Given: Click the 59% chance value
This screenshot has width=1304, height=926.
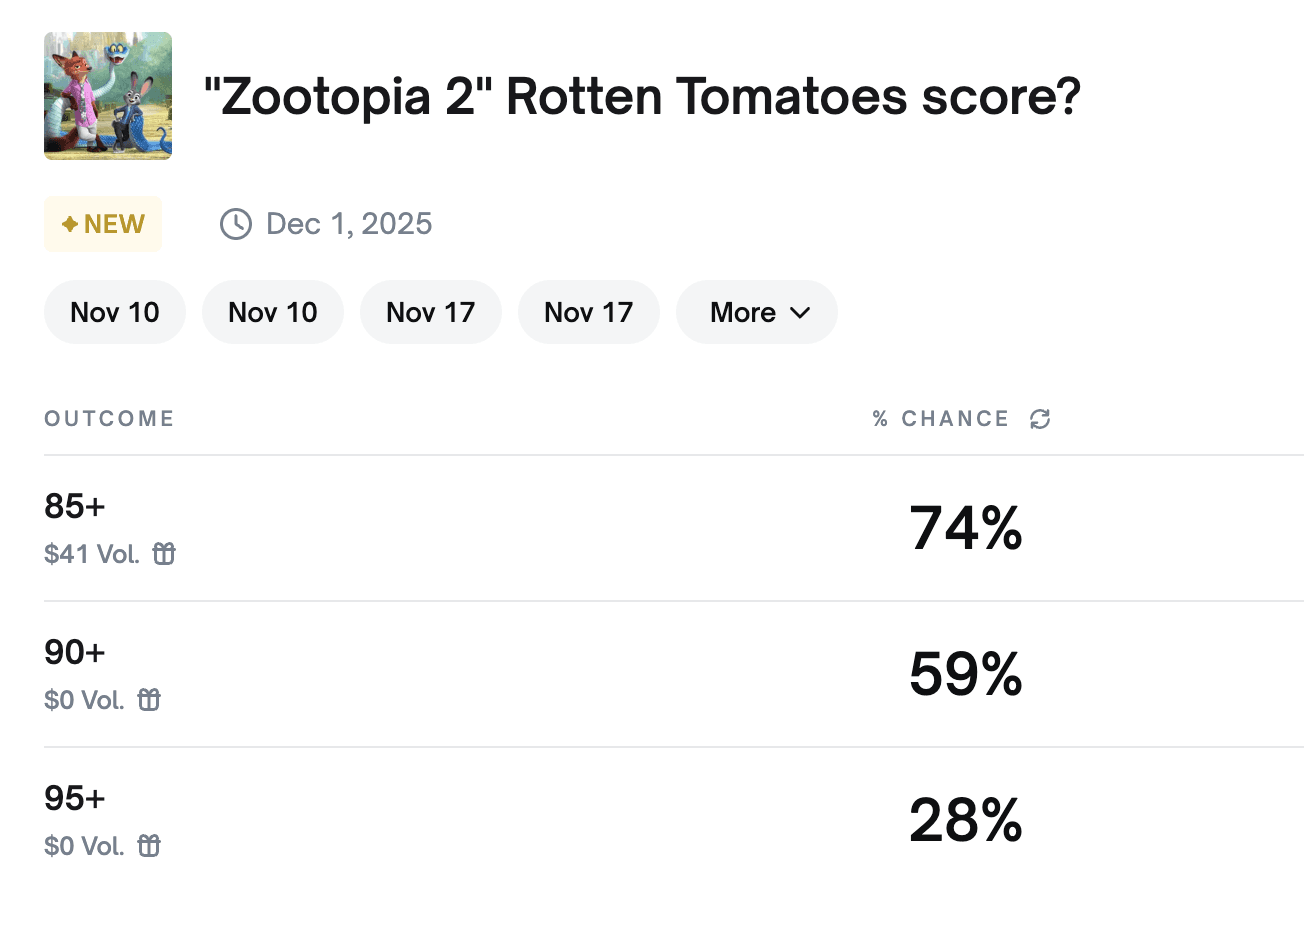Looking at the screenshot, I should click(966, 674).
